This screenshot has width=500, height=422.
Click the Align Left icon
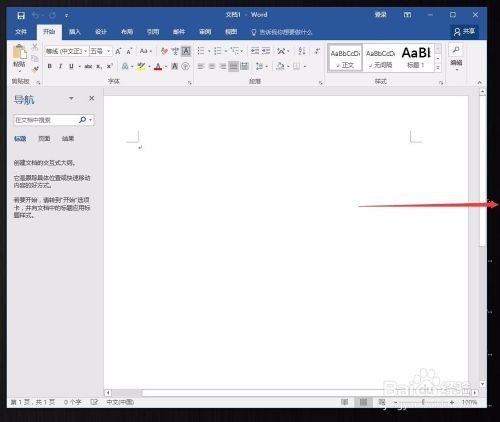201,66
